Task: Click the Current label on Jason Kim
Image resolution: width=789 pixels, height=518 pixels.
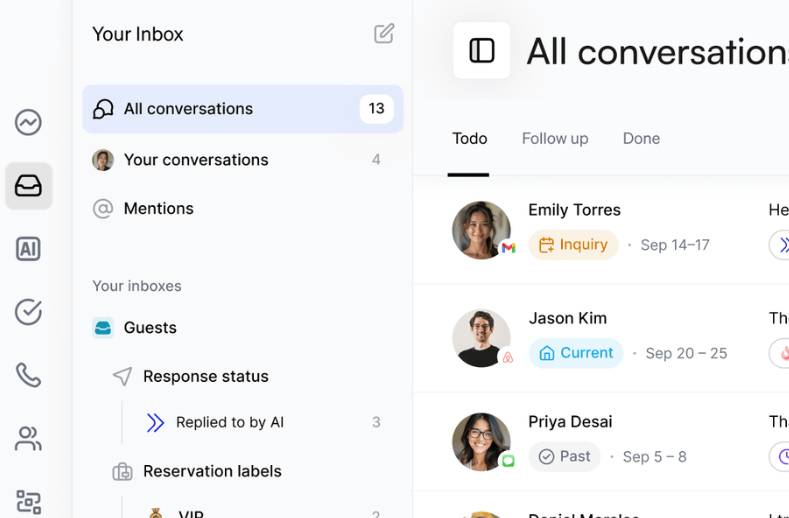Action: (x=576, y=353)
